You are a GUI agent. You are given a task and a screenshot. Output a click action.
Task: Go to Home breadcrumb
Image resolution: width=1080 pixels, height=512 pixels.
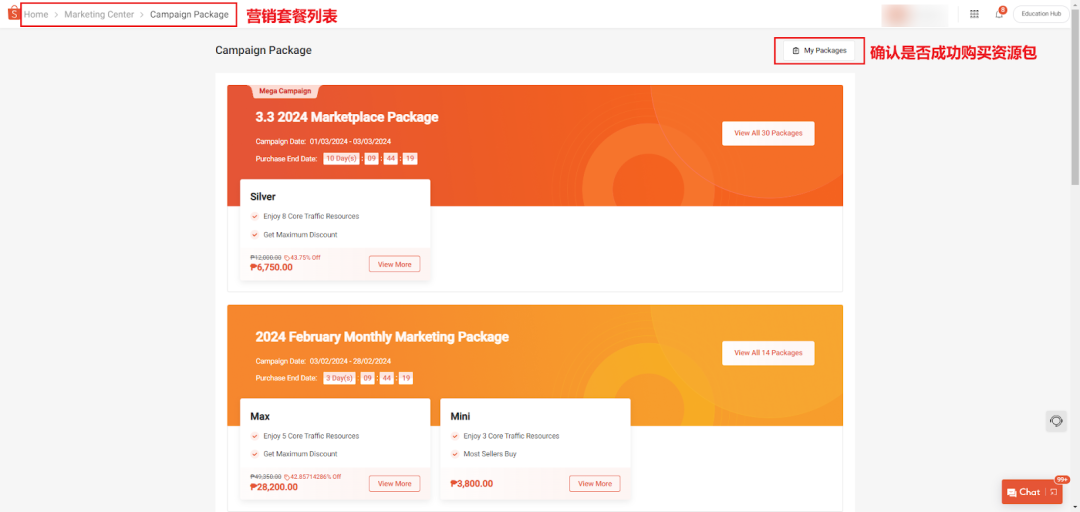tap(36, 14)
